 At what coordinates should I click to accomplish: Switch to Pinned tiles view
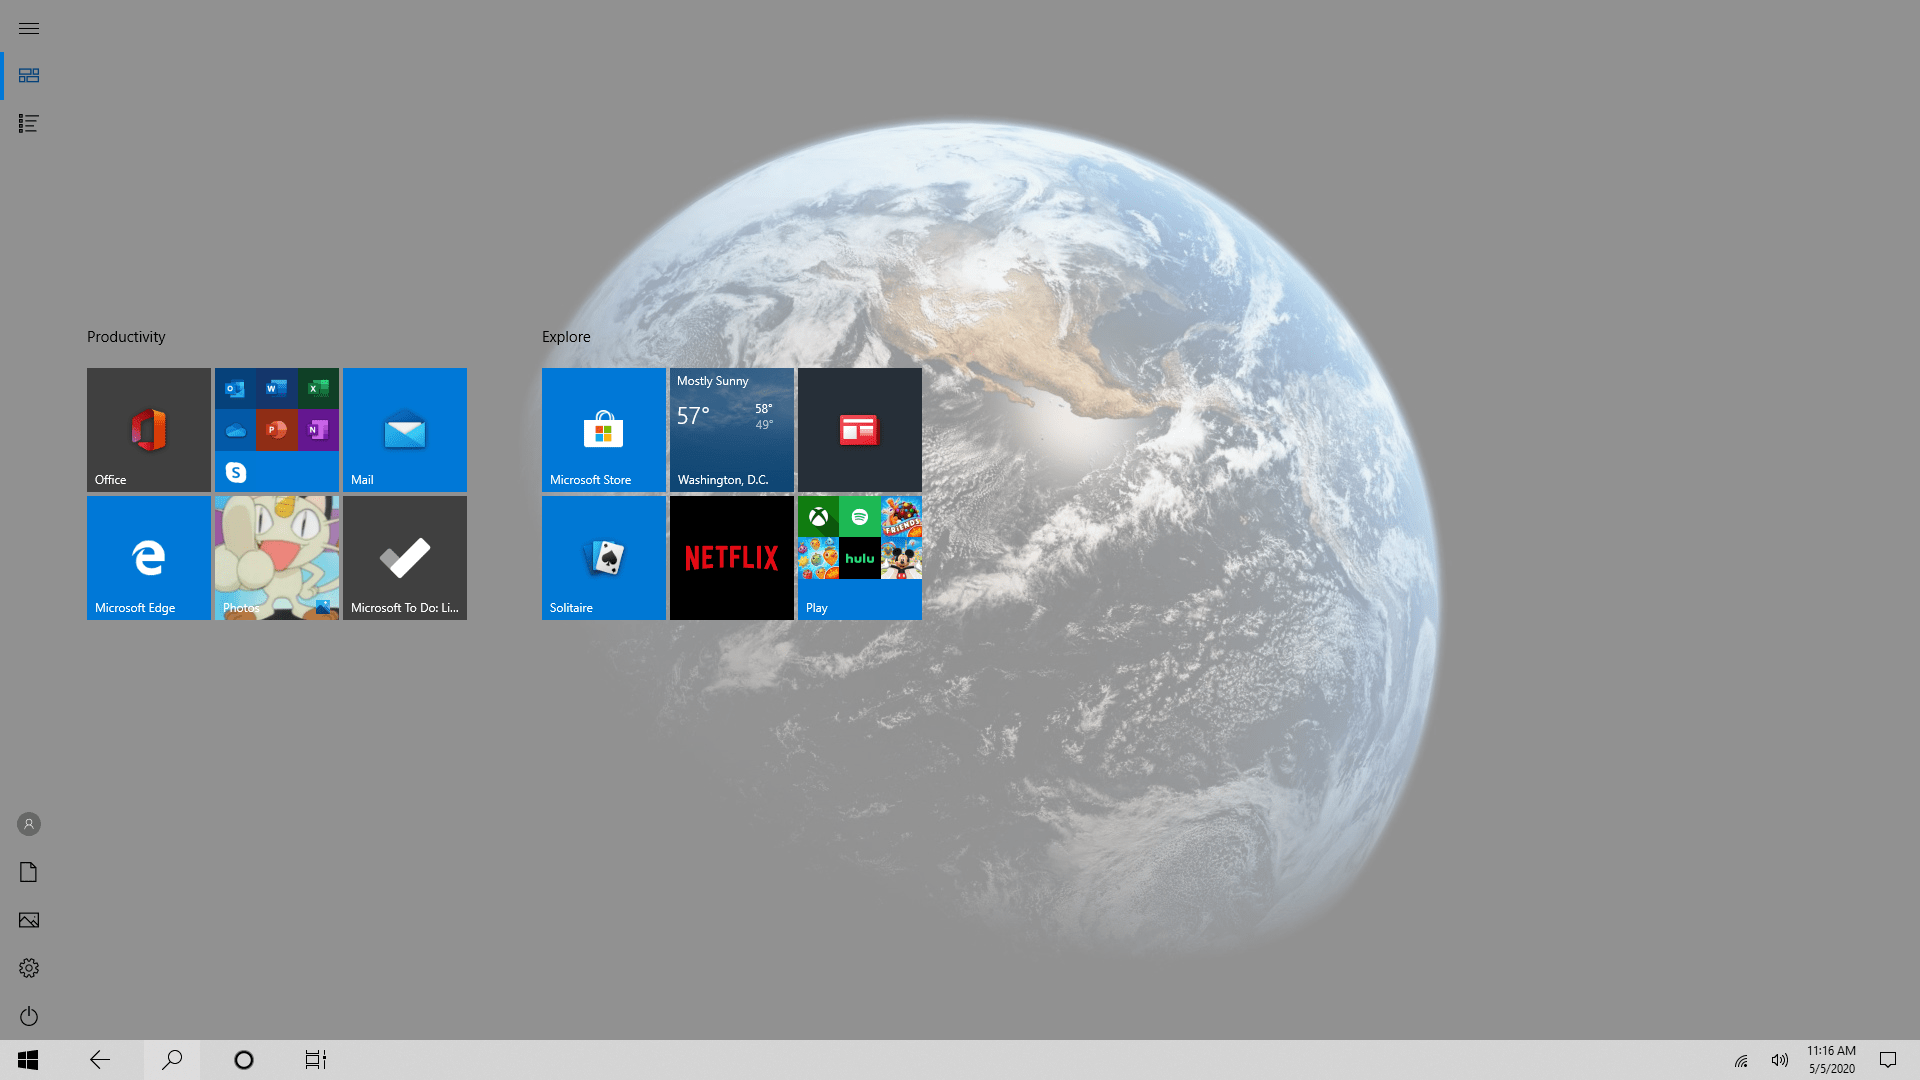[x=28, y=76]
